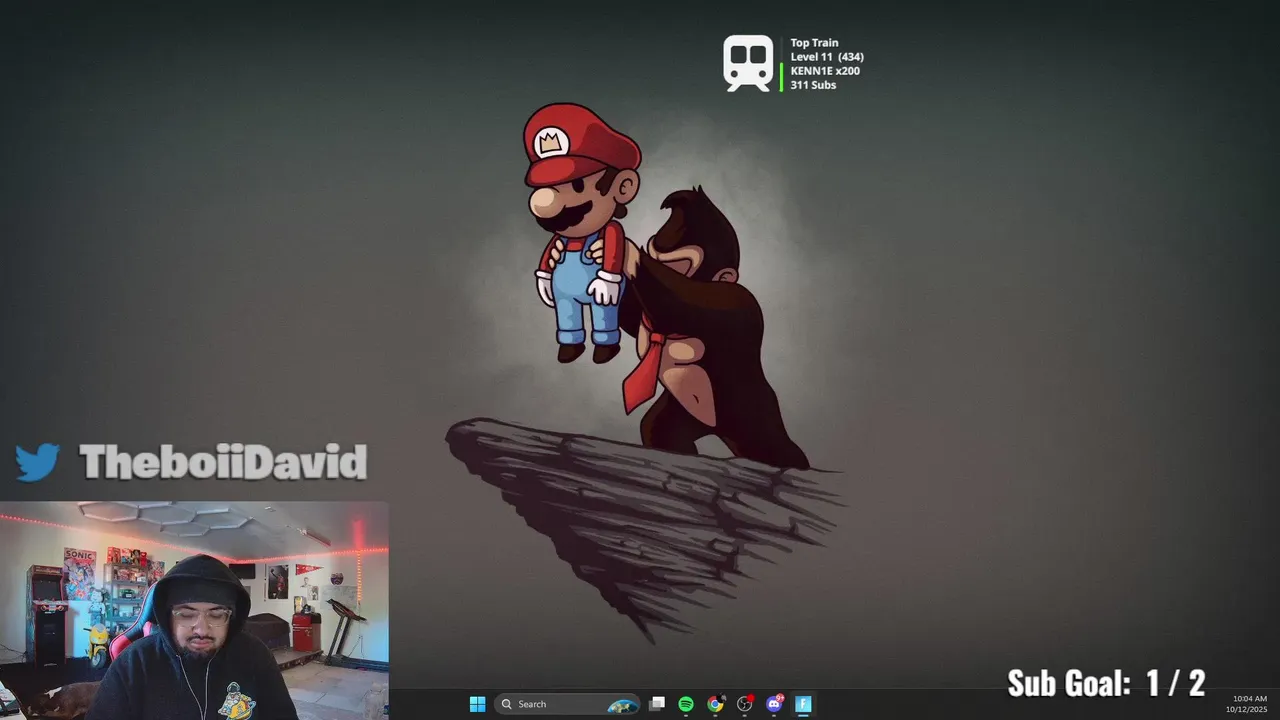Click the "311 Subs" text

(x=813, y=85)
